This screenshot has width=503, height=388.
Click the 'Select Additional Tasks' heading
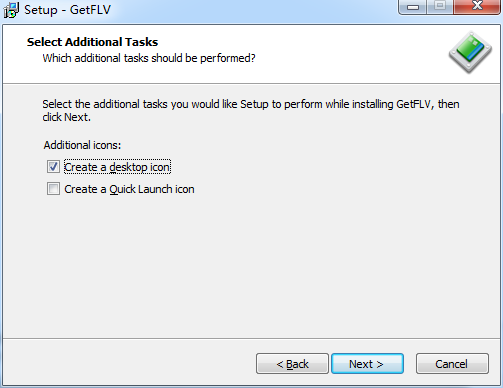(92, 42)
